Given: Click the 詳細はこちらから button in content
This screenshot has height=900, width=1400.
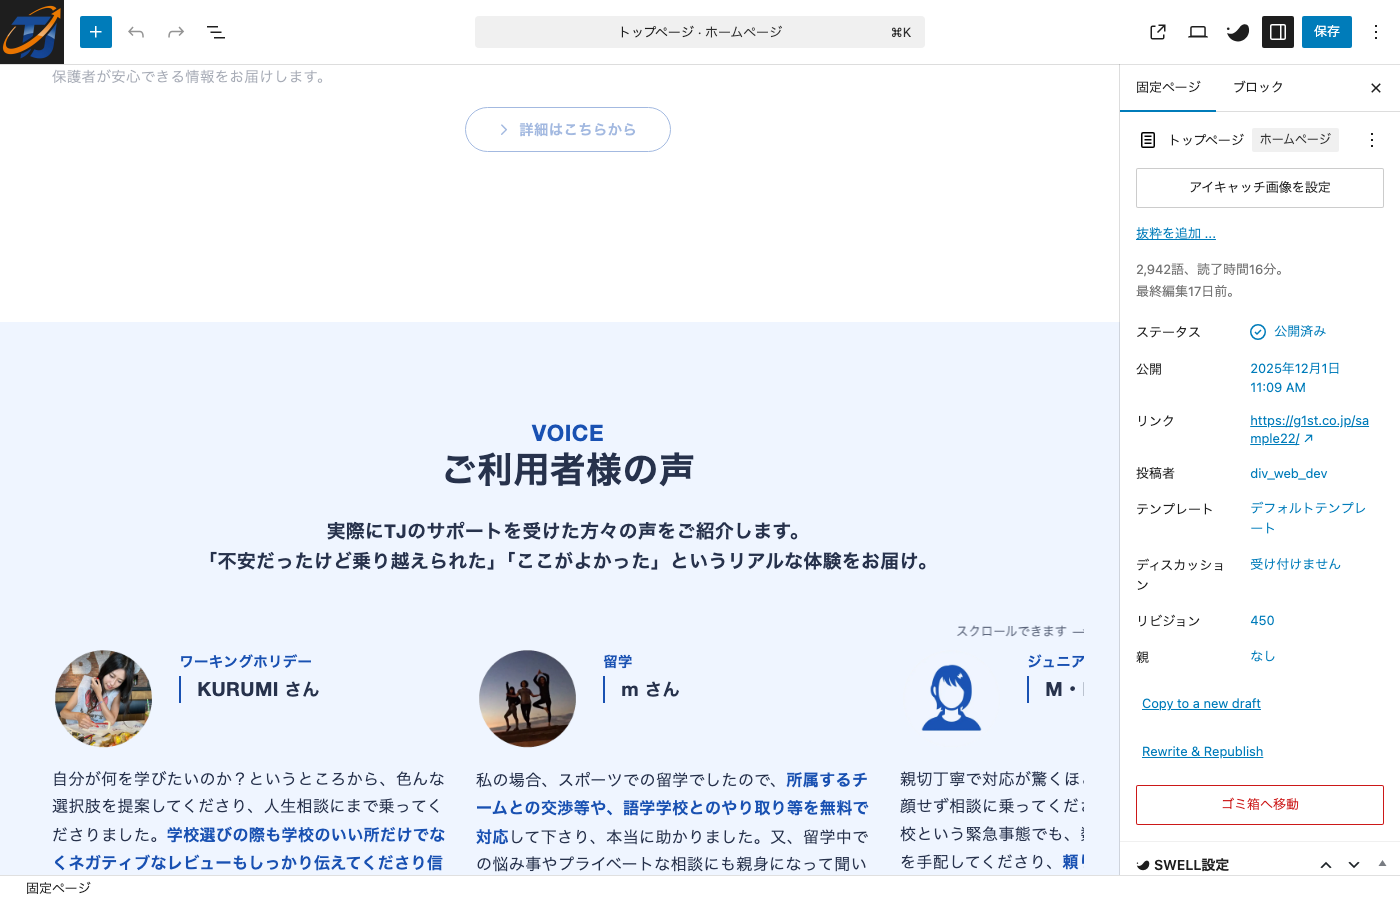Looking at the screenshot, I should [567, 129].
